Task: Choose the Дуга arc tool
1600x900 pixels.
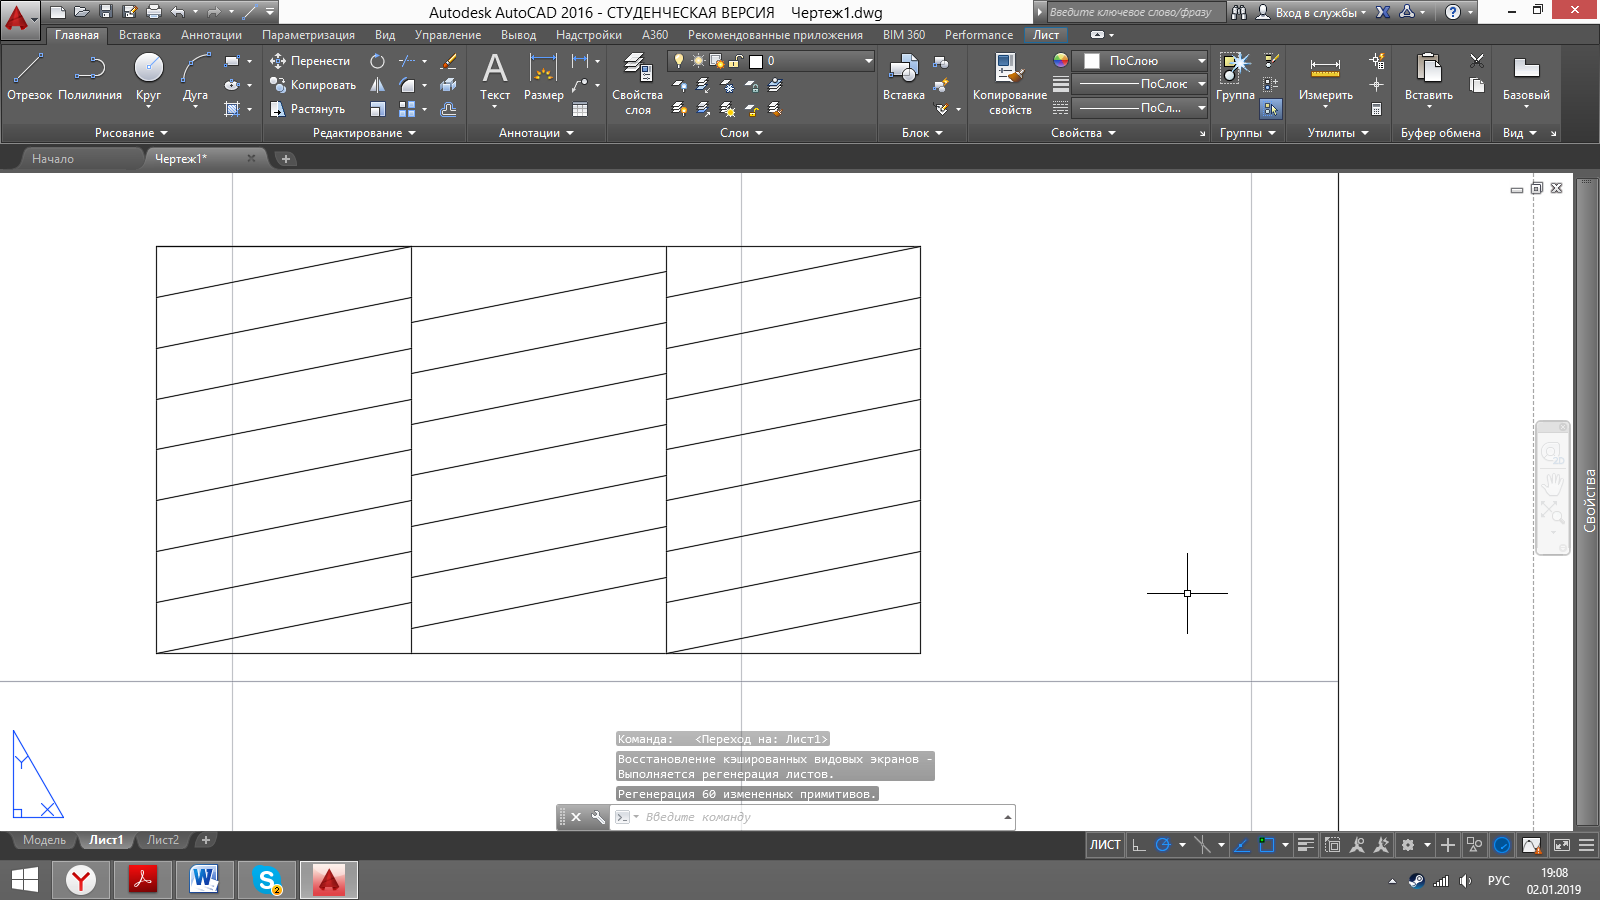Action: point(195,78)
